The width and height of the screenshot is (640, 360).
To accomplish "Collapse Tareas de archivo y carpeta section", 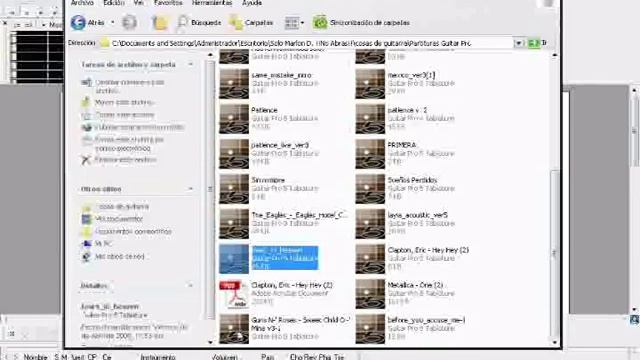I will [191, 64].
